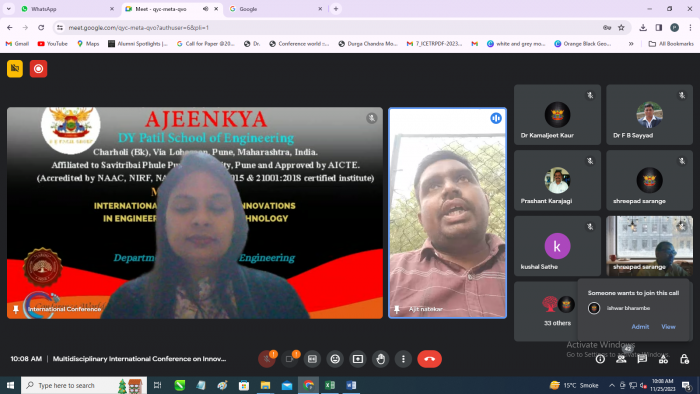The height and width of the screenshot is (394, 700).
Task: Open more options three-dot menu
Action: pyautogui.click(x=403, y=359)
